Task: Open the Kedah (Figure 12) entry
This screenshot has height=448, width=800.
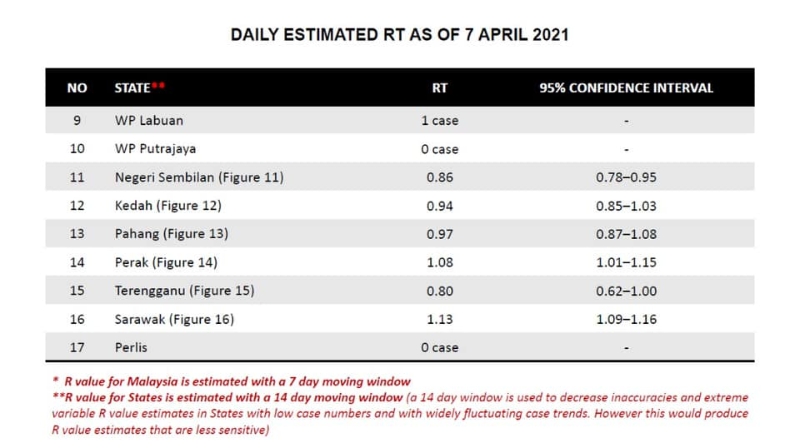Action: coord(168,206)
